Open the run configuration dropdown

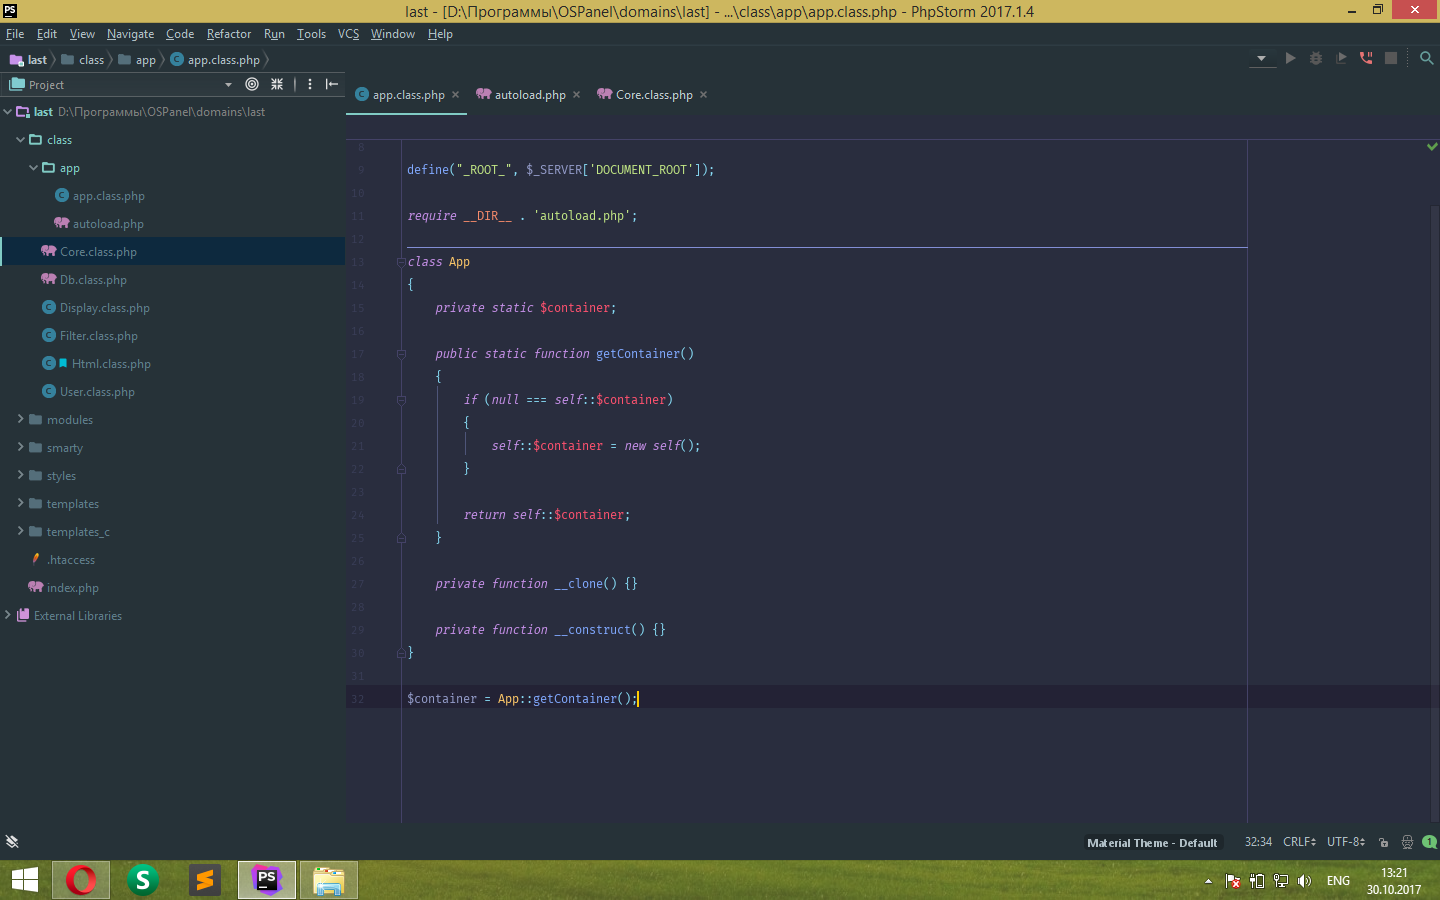click(1261, 58)
